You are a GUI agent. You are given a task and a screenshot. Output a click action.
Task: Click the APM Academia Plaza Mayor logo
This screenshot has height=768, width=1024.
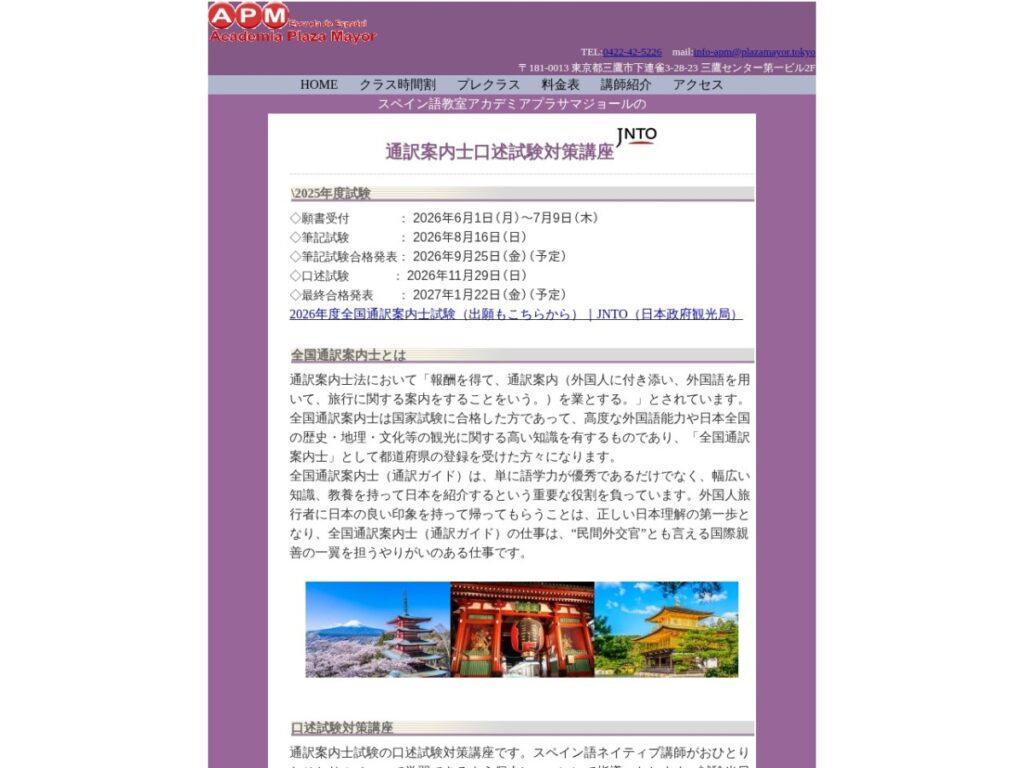click(x=293, y=24)
